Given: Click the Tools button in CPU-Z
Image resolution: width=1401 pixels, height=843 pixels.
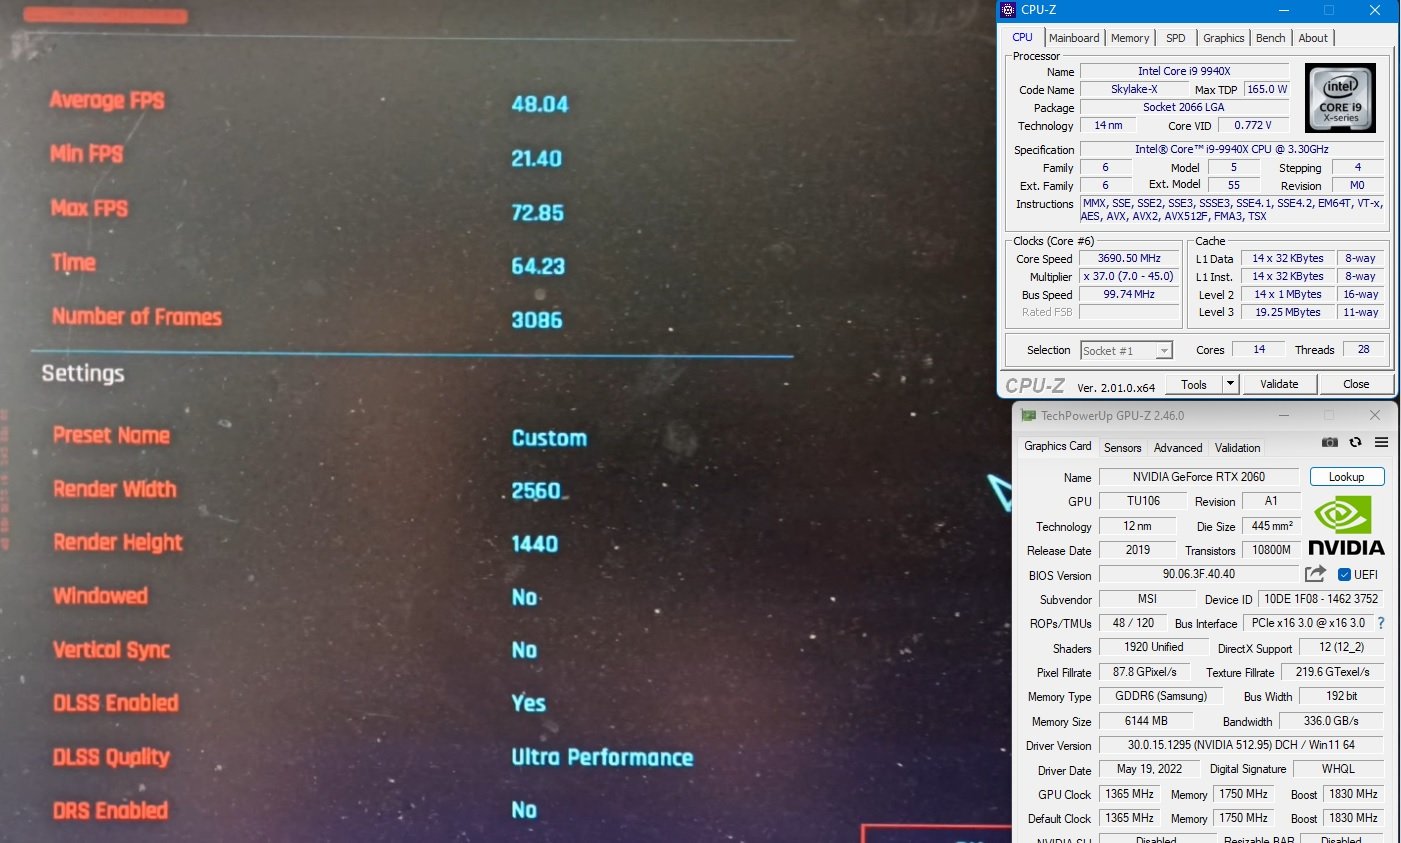Looking at the screenshot, I should [x=1194, y=384].
